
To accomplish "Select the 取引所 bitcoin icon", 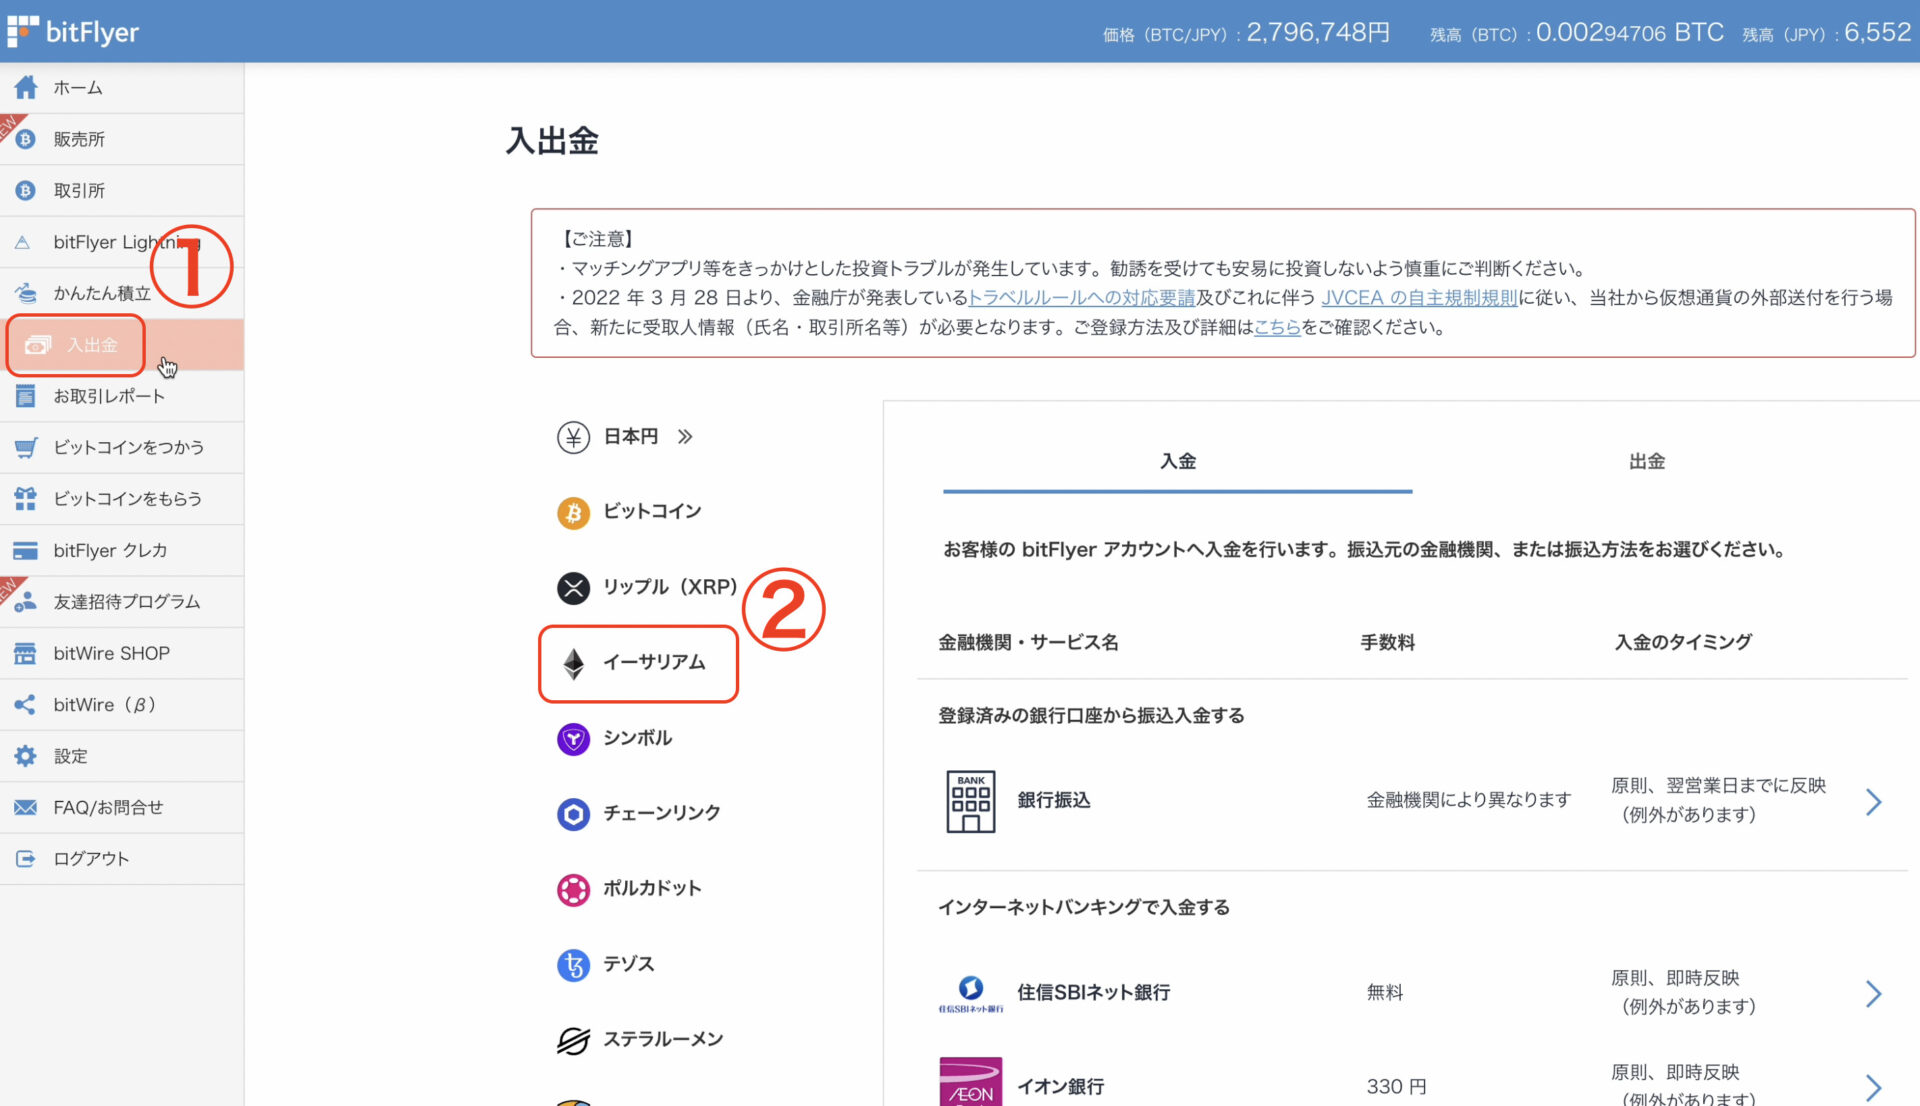I will click(x=26, y=190).
